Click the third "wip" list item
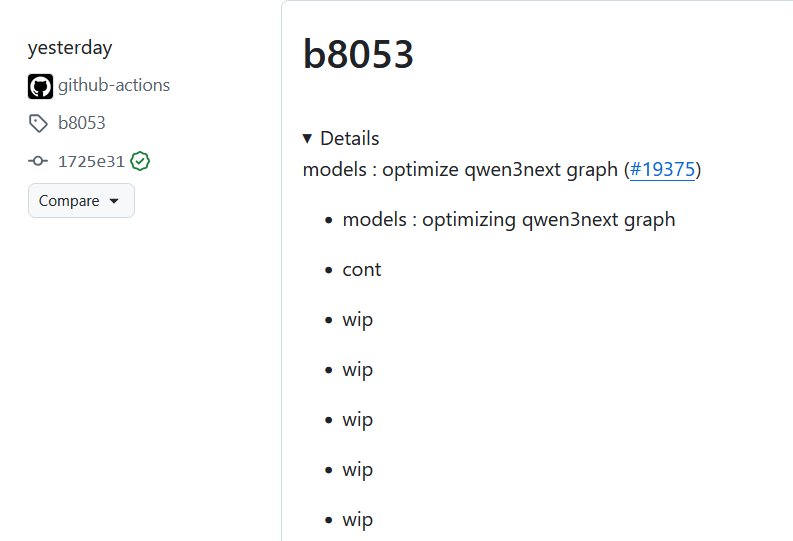The height and width of the screenshot is (541, 793). (x=357, y=420)
